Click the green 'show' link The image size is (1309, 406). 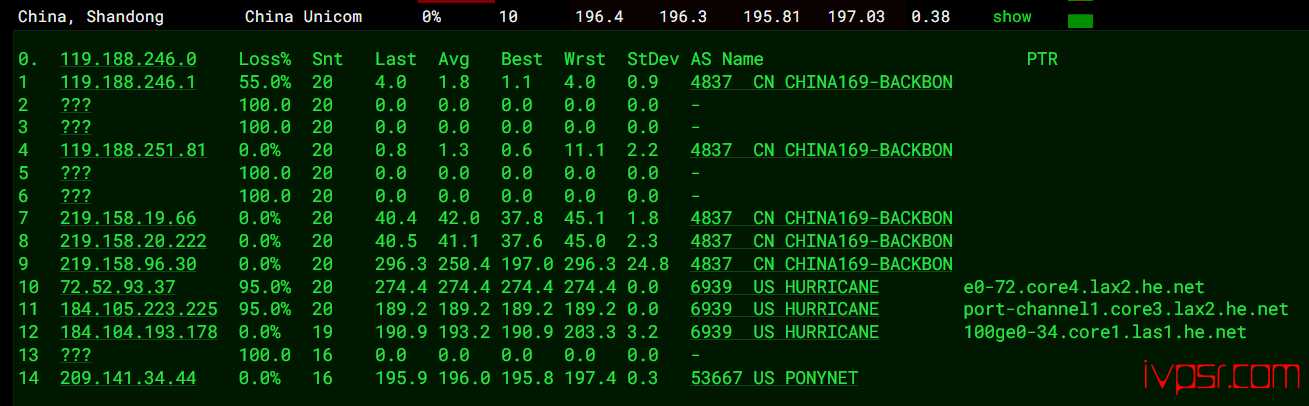tap(1012, 17)
